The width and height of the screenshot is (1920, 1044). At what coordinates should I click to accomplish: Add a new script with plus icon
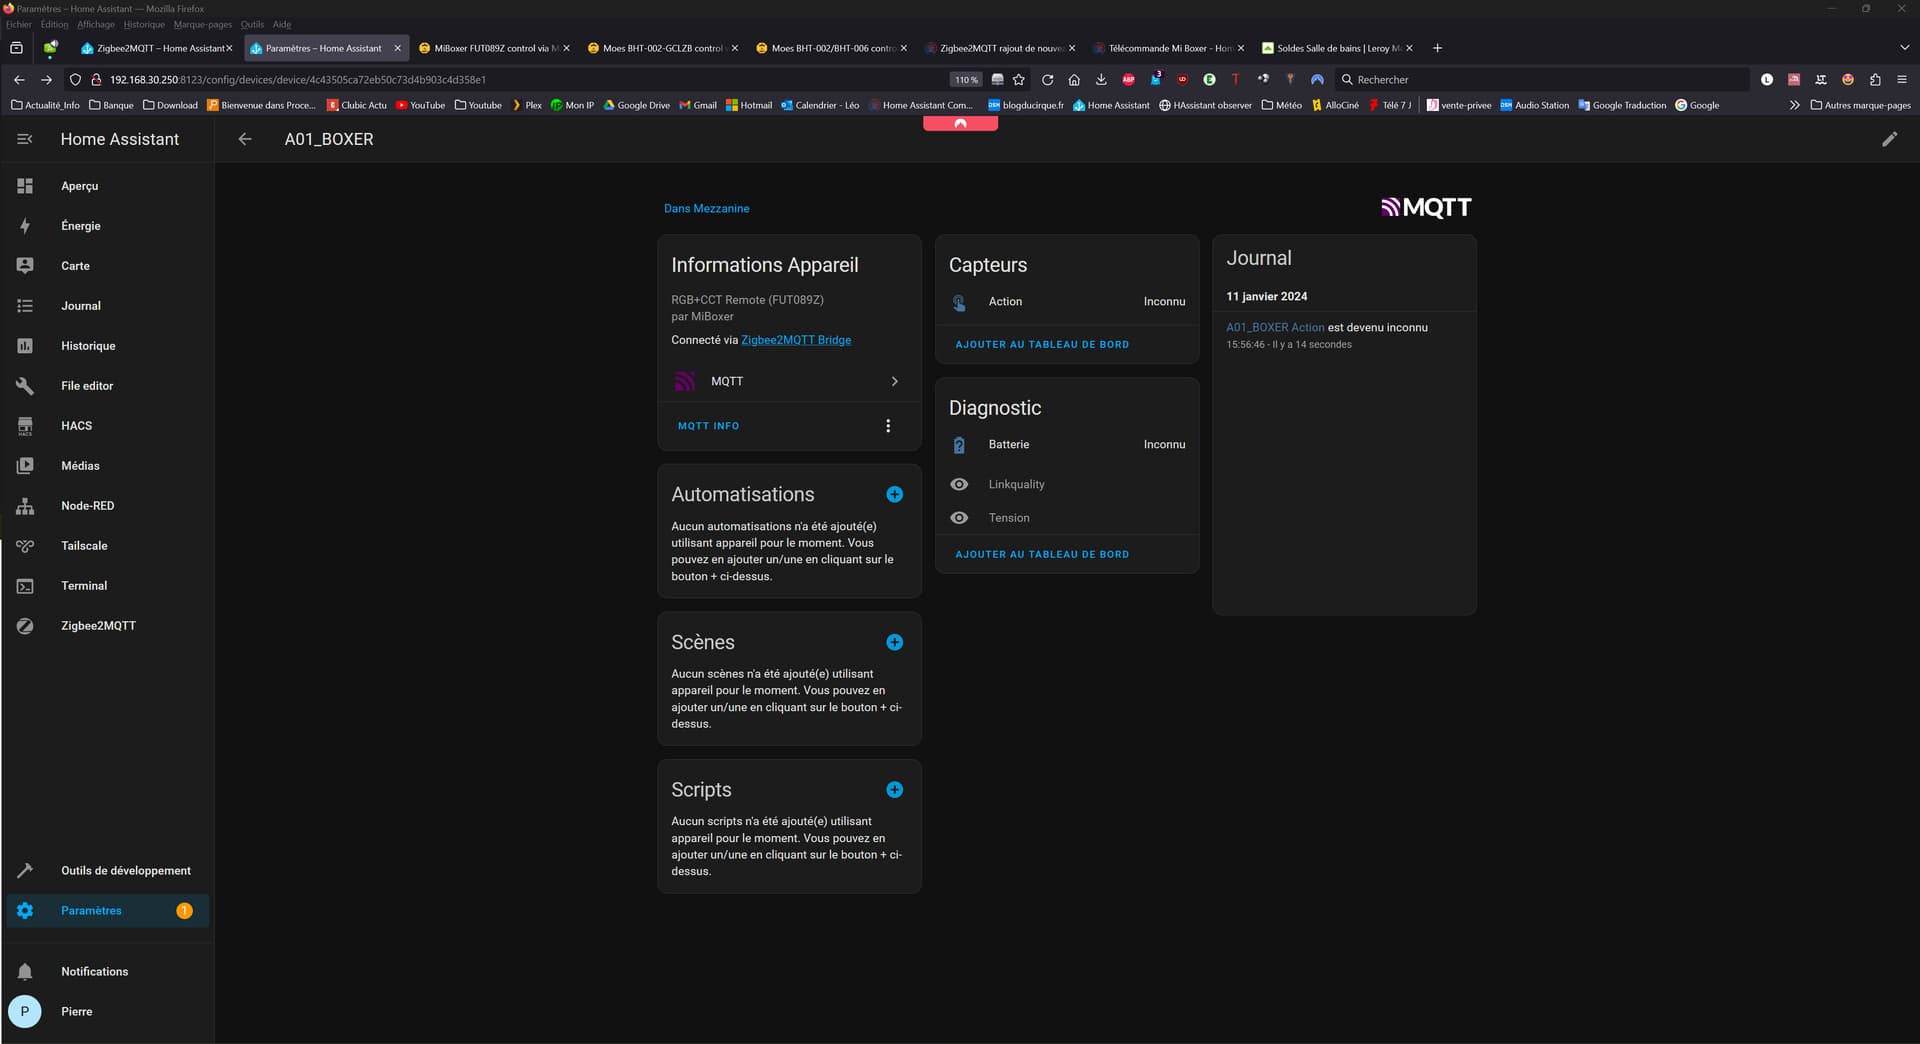[x=894, y=789]
